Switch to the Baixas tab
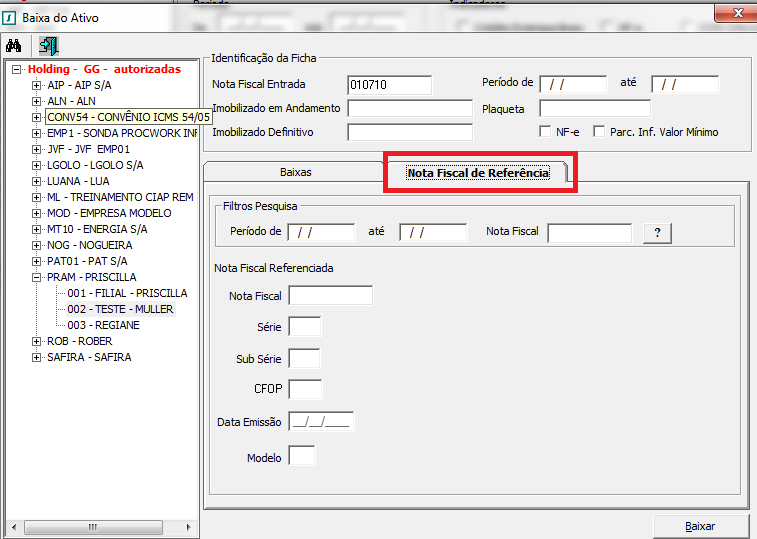 295,172
